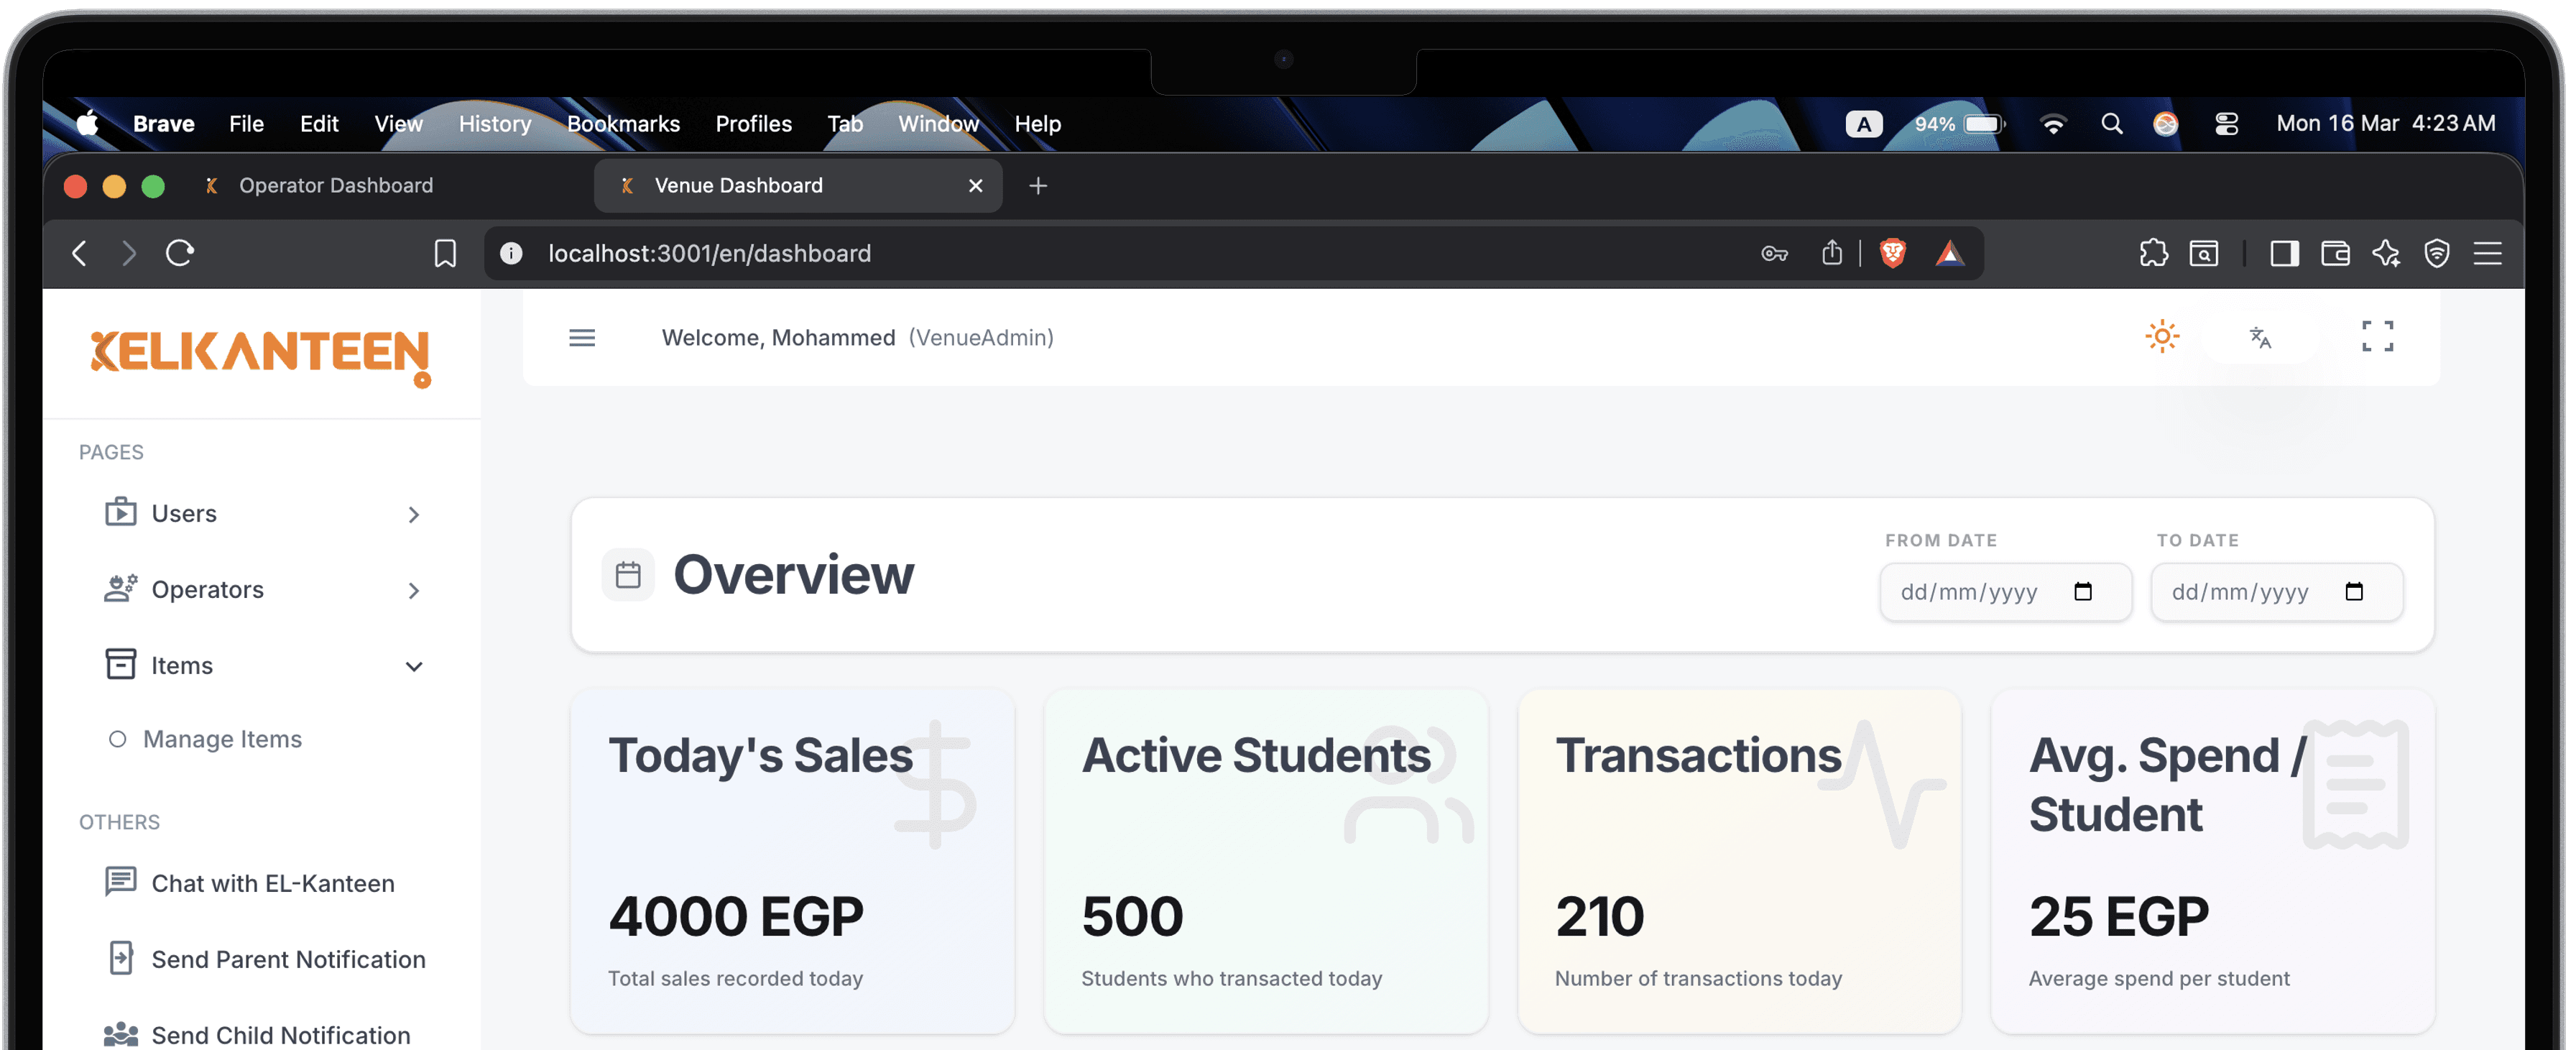Open the Brave main menu icon
This screenshot has width=2576, height=1050.
coord(2488,253)
